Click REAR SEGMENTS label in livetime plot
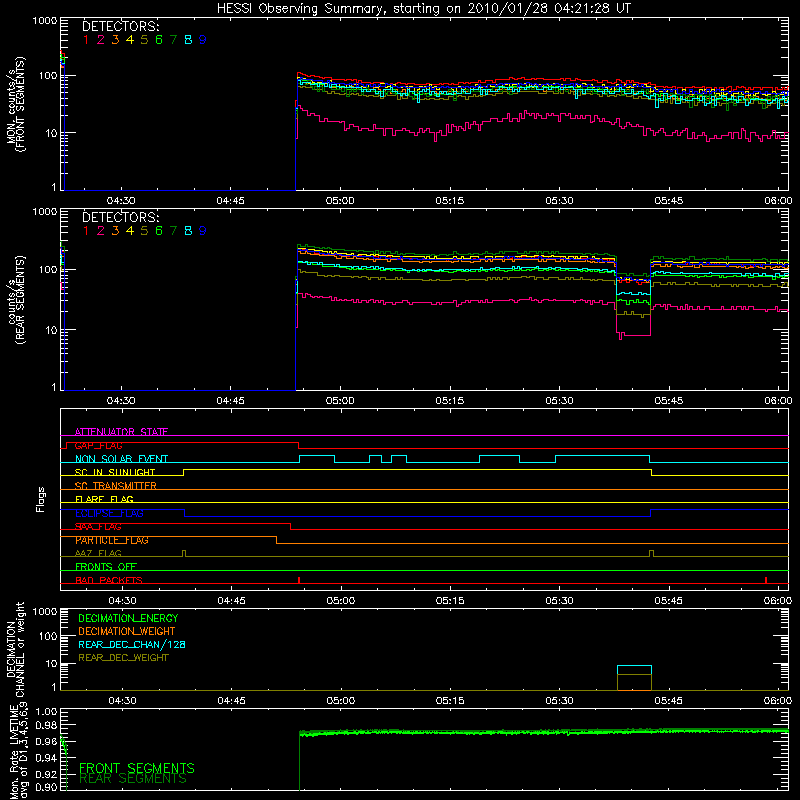This screenshot has height=800, width=800. point(133,779)
